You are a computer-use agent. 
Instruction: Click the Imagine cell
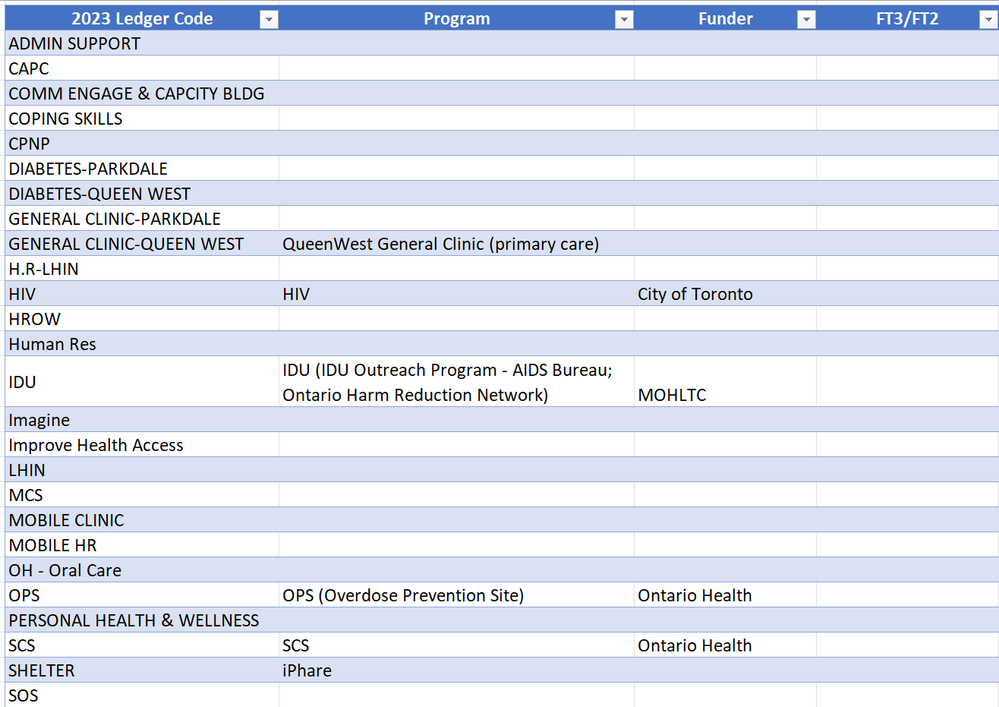[x=142, y=420]
